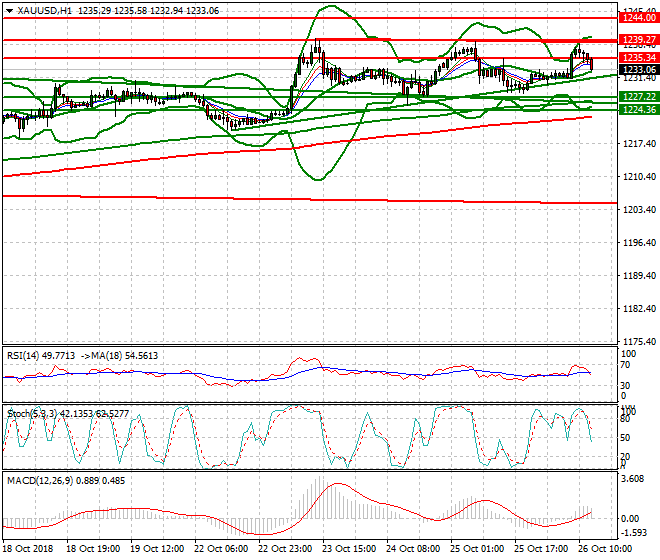Image resolution: width=660 pixels, height=560 pixels.
Task: Select the 1227.22 green price level label
Action: pos(639,96)
